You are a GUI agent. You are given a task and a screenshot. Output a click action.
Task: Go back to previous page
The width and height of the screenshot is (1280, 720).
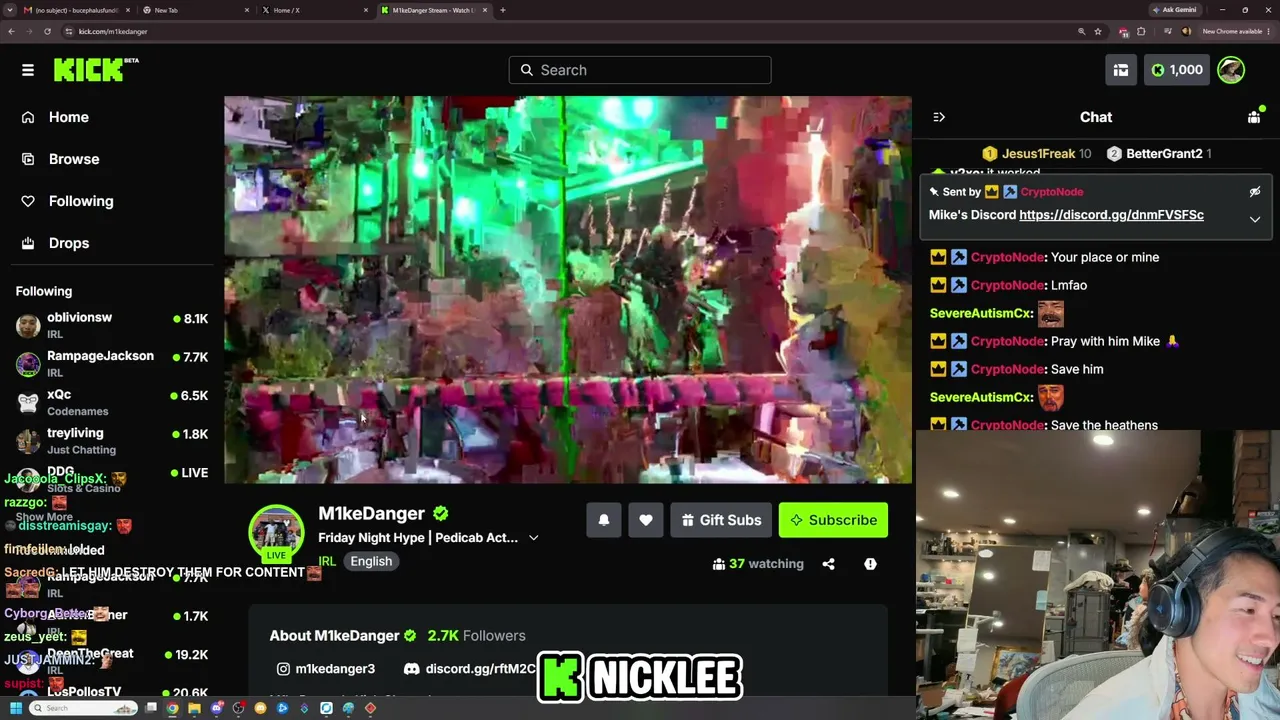(11, 31)
